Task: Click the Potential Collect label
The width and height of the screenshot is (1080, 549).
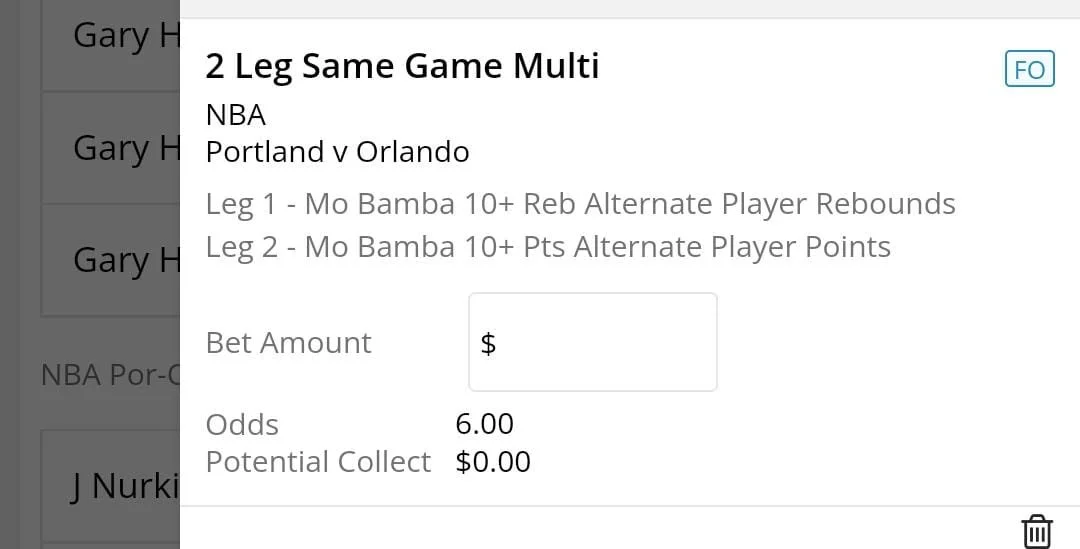Action: pyautogui.click(x=318, y=462)
